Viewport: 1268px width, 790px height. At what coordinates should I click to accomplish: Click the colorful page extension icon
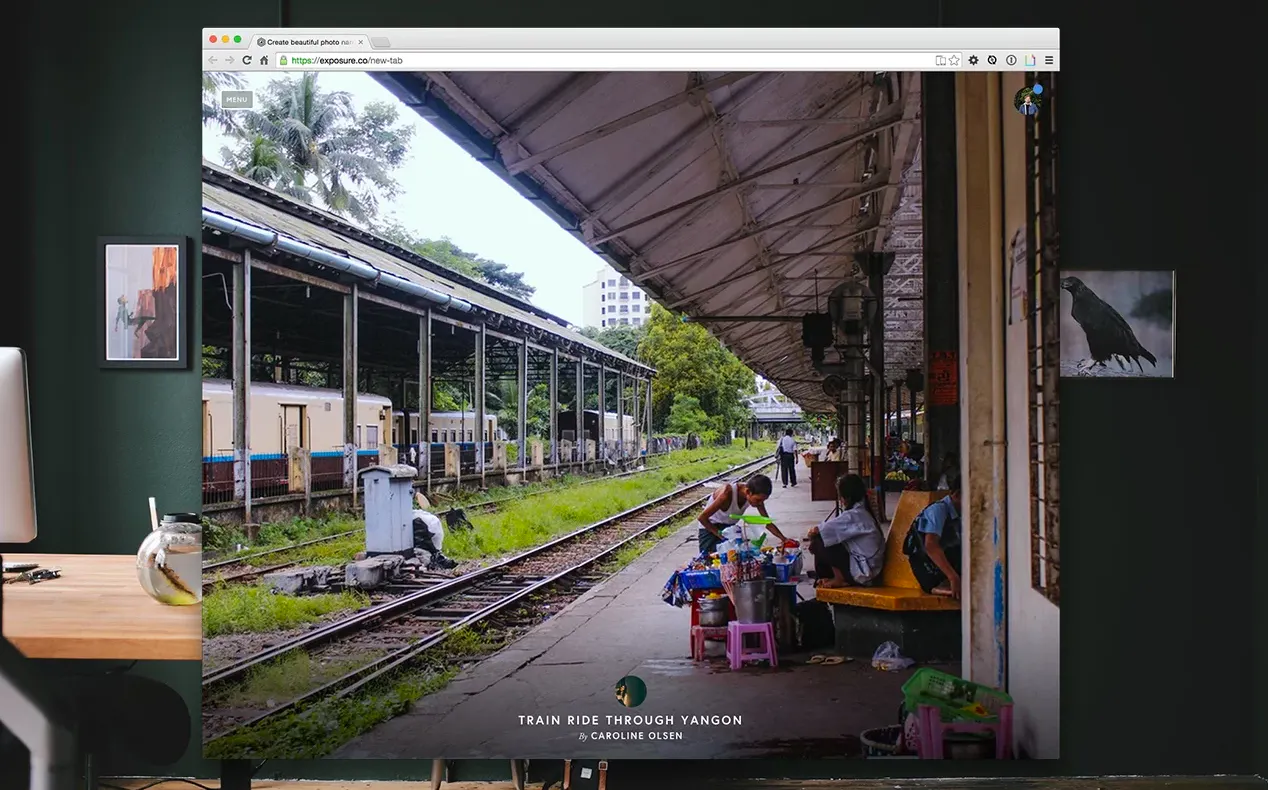(1030, 60)
